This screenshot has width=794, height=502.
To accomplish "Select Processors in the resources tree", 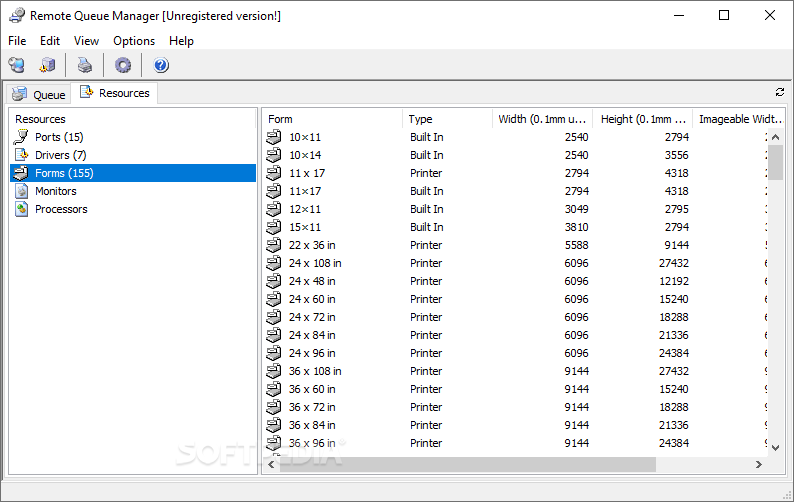I will (61, 209).
